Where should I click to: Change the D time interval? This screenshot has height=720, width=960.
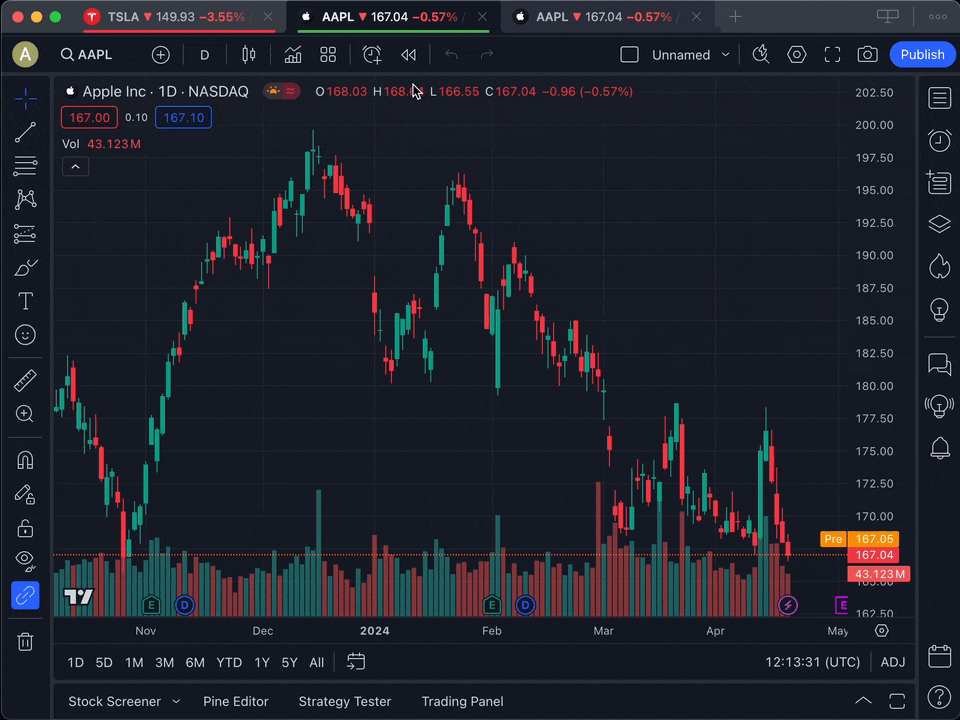[x=204, y=54]
